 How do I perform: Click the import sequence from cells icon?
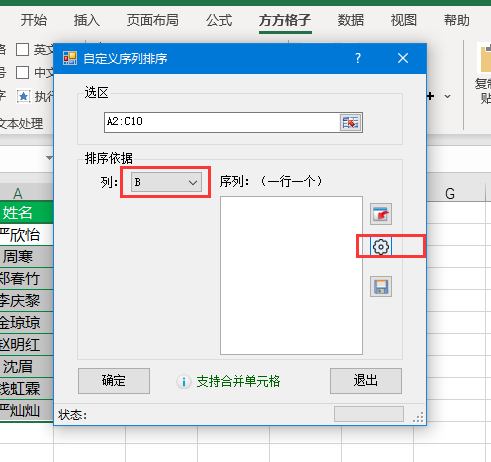point(381,214)
